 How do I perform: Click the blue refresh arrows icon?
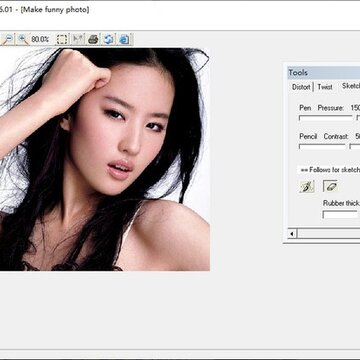(109, 39)
